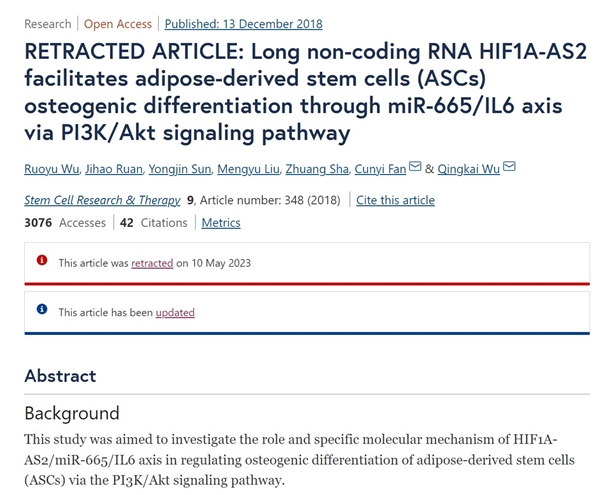Click the Open Access label

(118, 24)
